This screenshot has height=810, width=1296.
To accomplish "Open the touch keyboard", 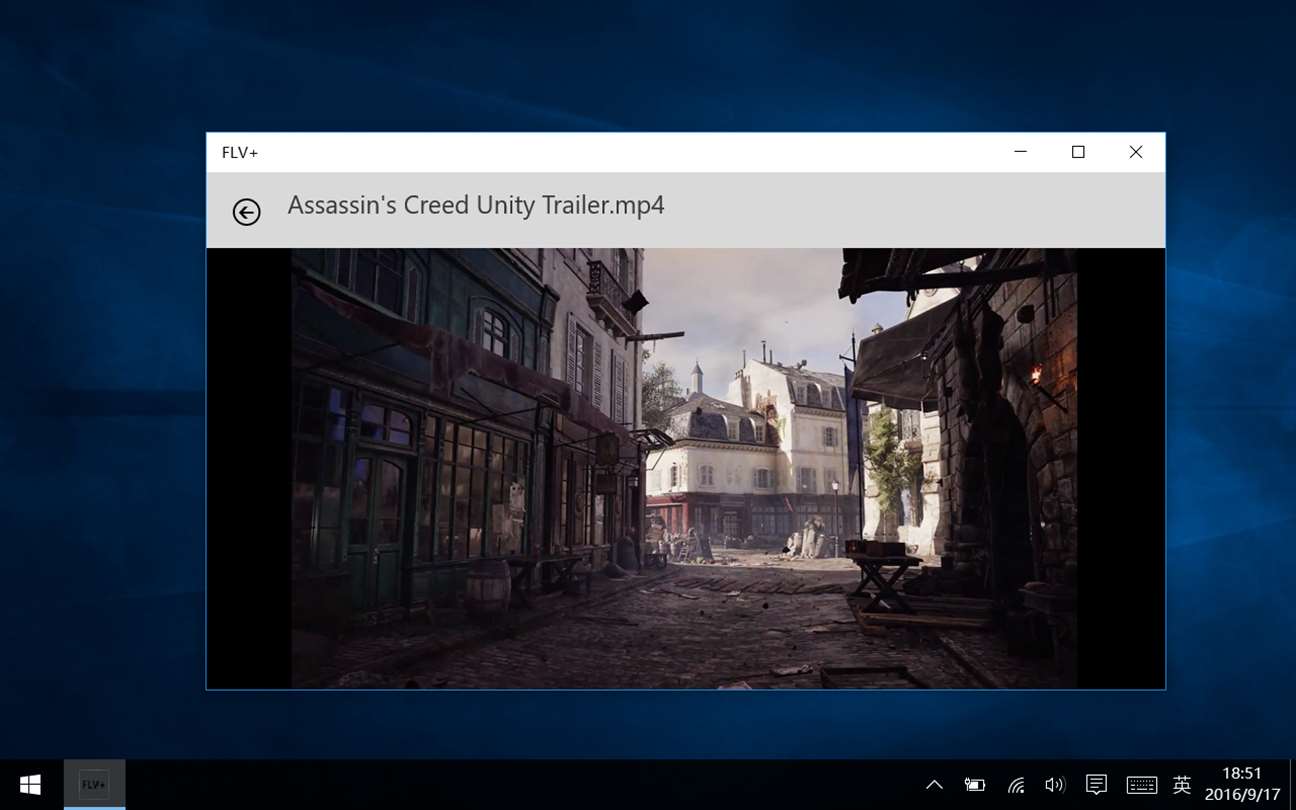I will 1141,785.
